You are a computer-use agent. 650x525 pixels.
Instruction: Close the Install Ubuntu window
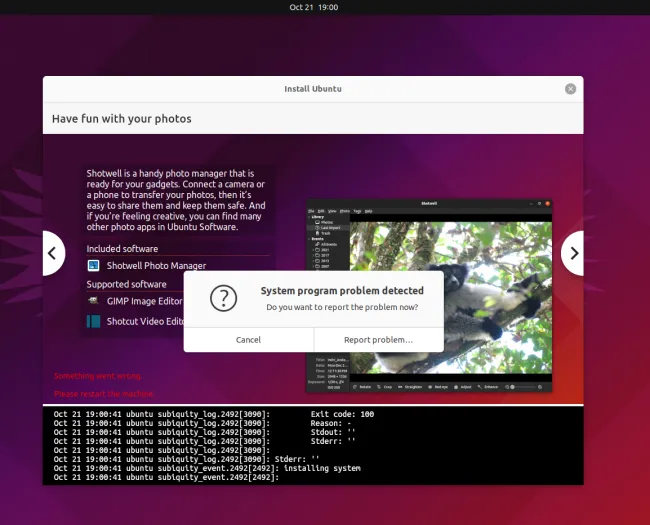click(570, 89)
